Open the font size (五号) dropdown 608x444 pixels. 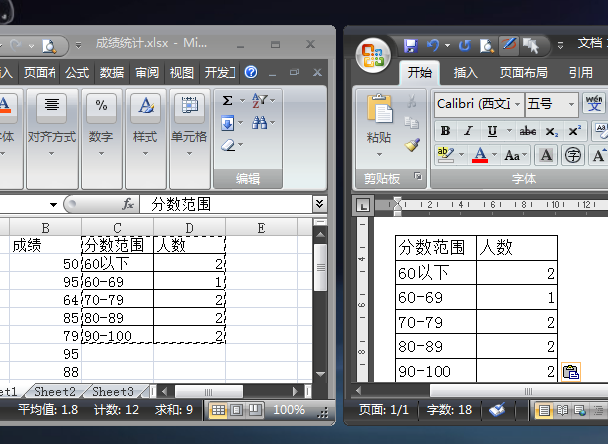coord(571,104)
